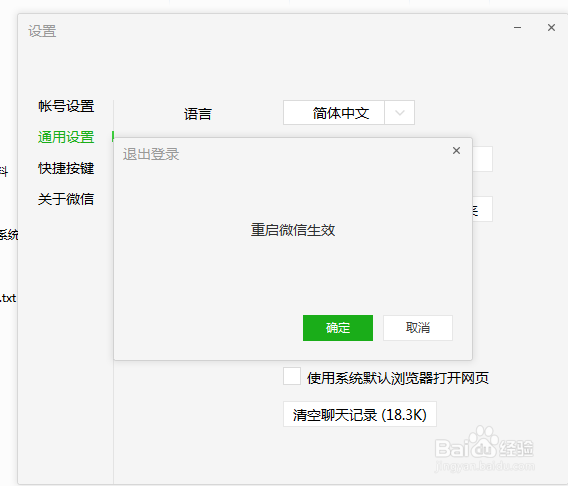Viewport: 568px width, 486px height.
Task: Enable 使用系统默认浏览器打开网页 checkbox
Action: click(292, 376)
